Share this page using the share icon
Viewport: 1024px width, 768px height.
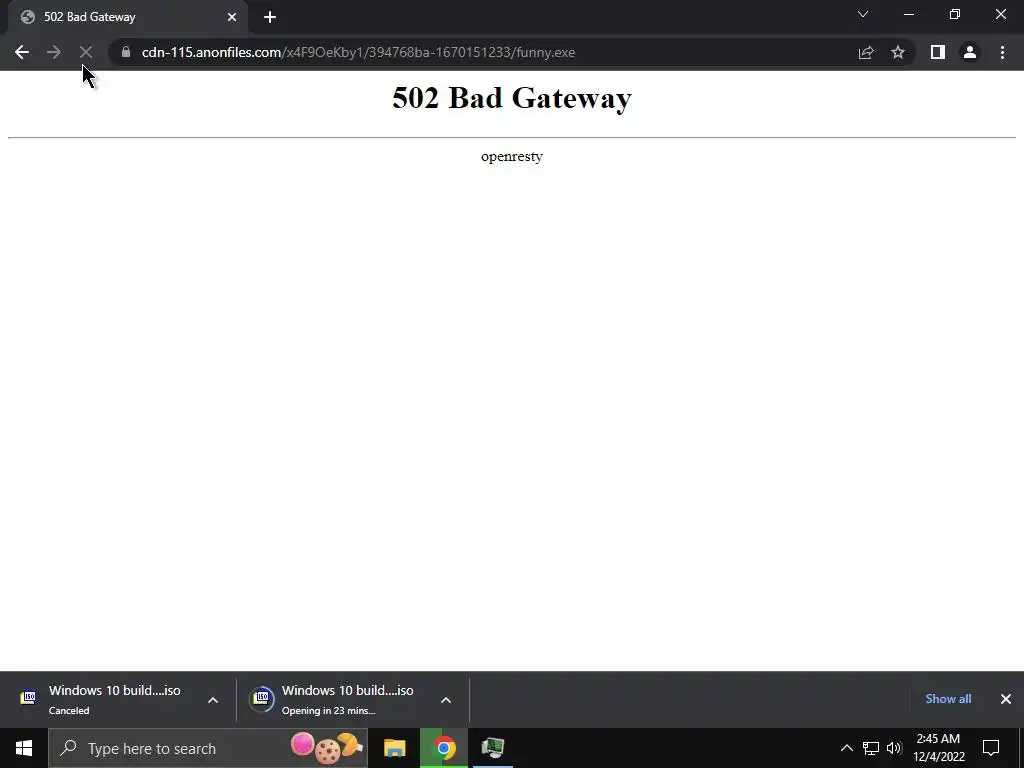[866, 52]
